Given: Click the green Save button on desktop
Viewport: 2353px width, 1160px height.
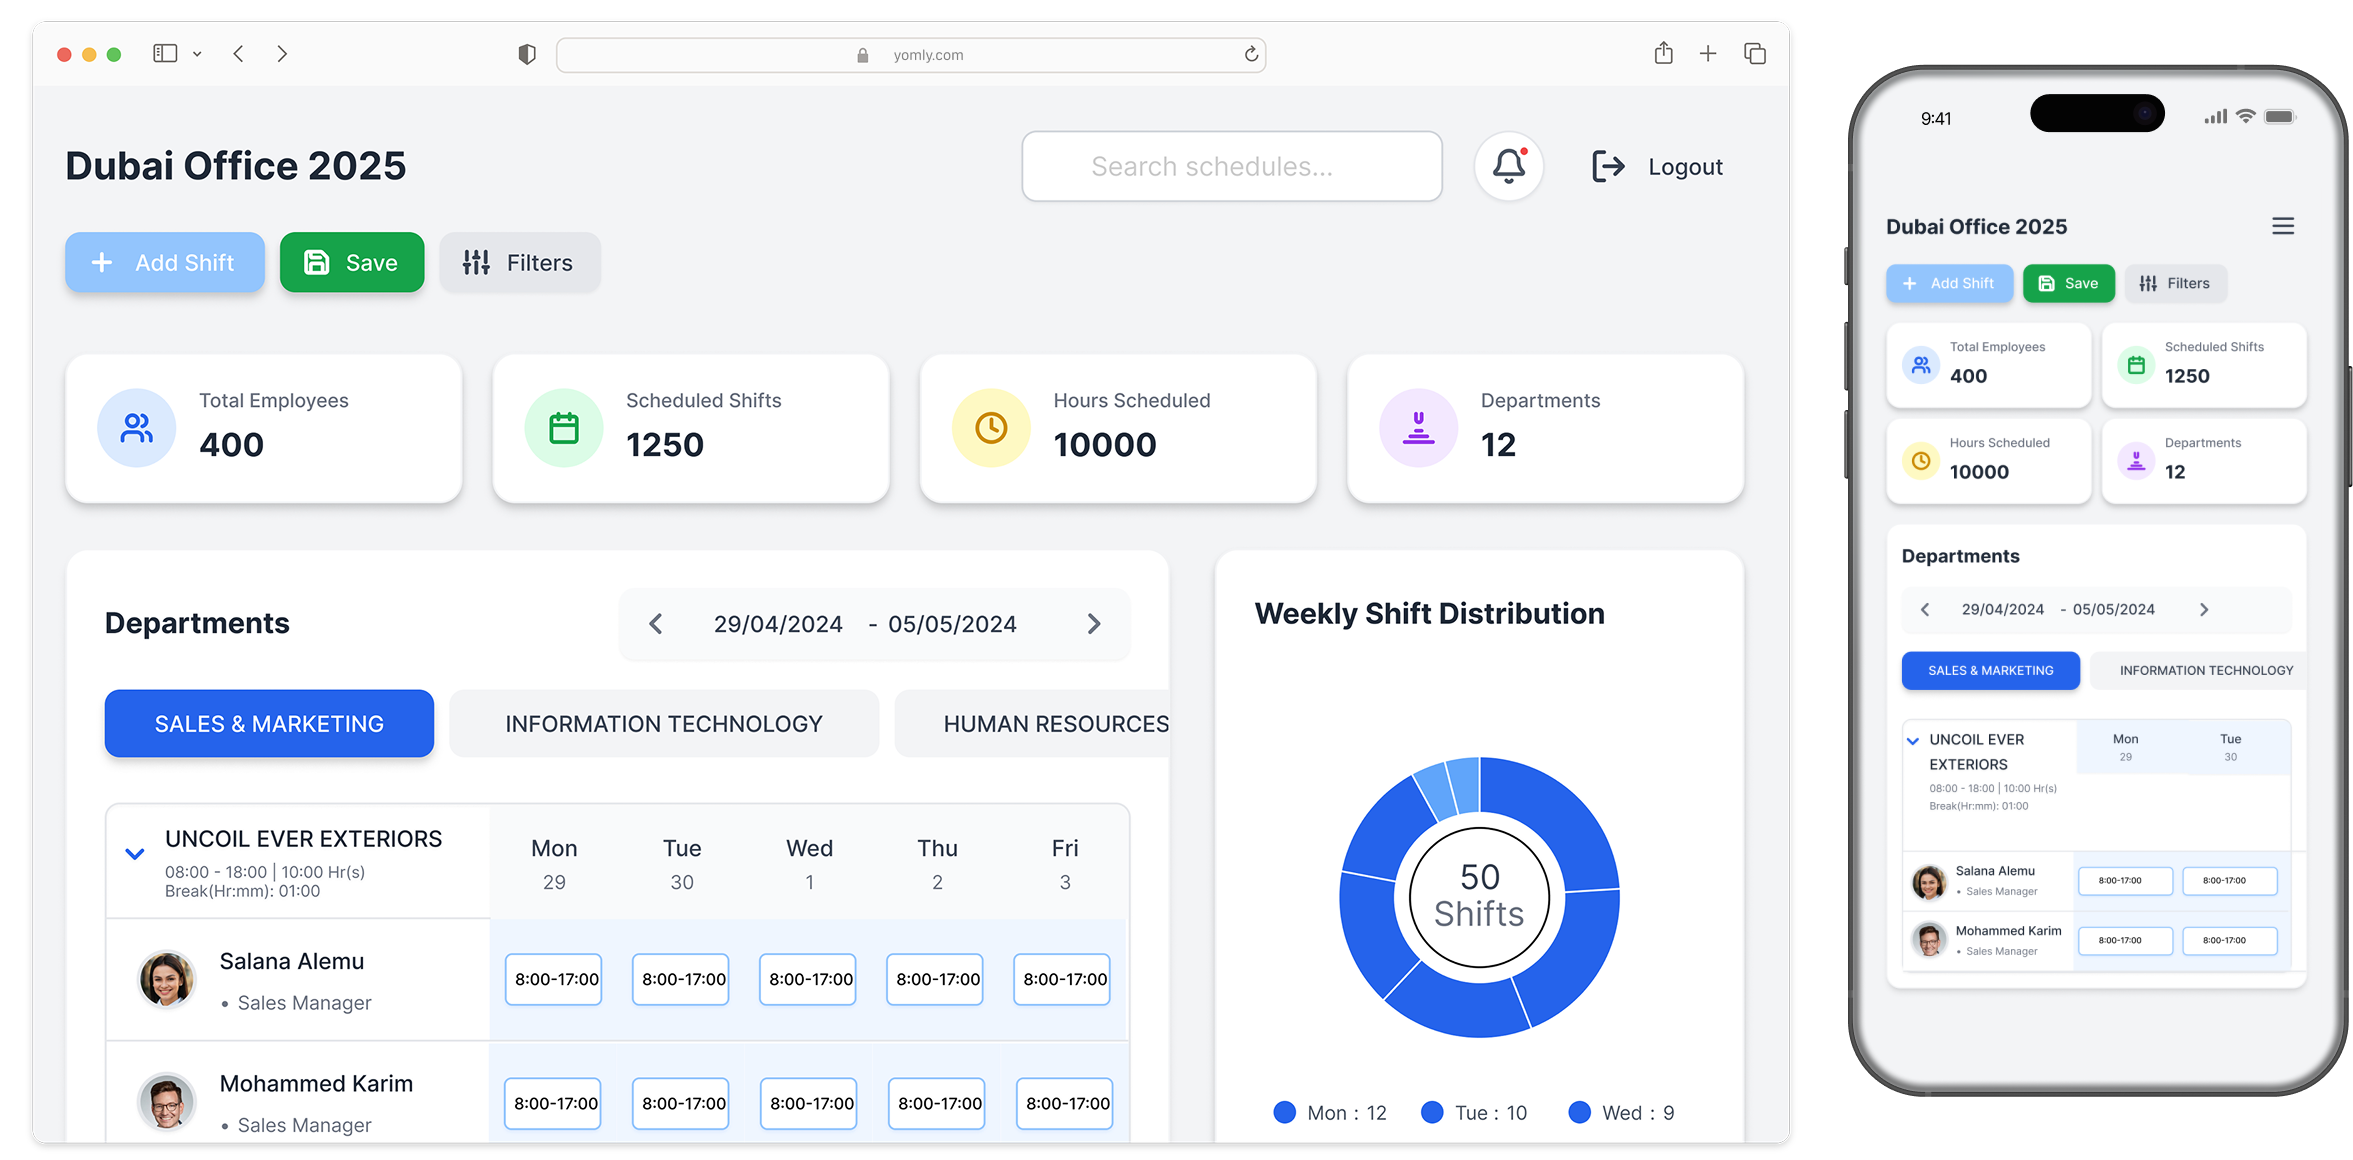Looking at the screenshot, I should (352, 262).
